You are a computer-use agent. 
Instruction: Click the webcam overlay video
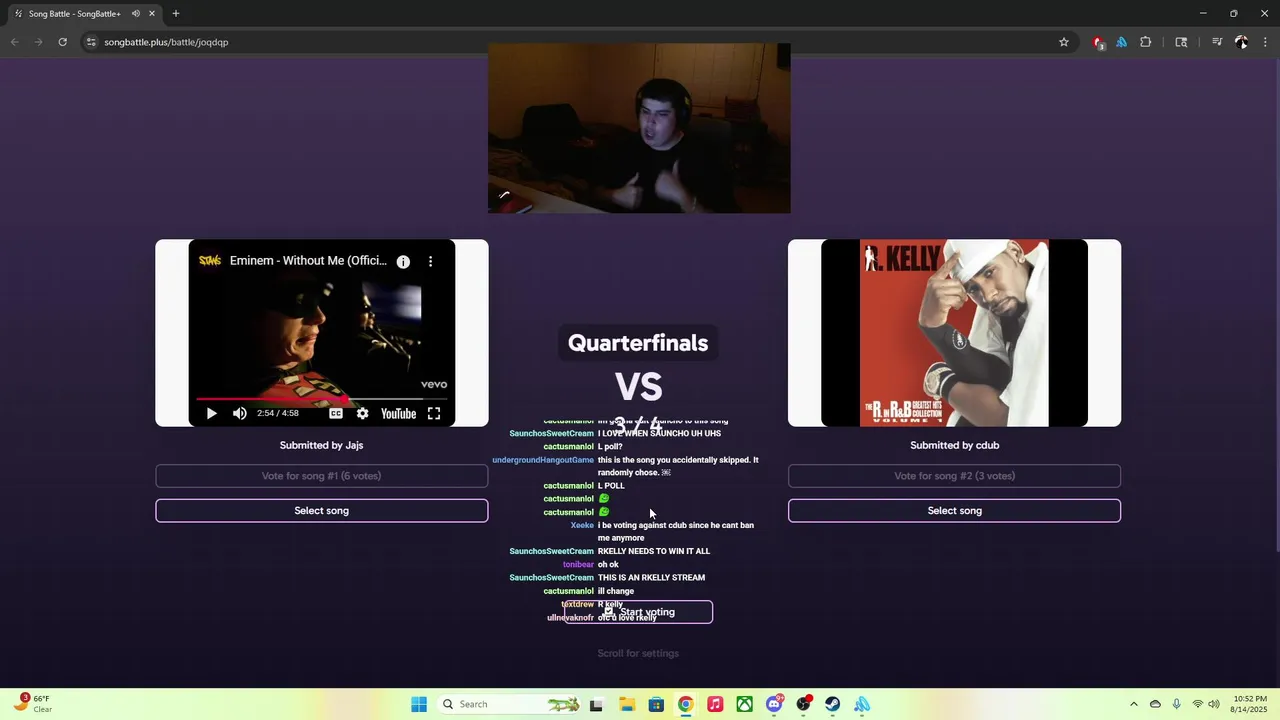639,128
